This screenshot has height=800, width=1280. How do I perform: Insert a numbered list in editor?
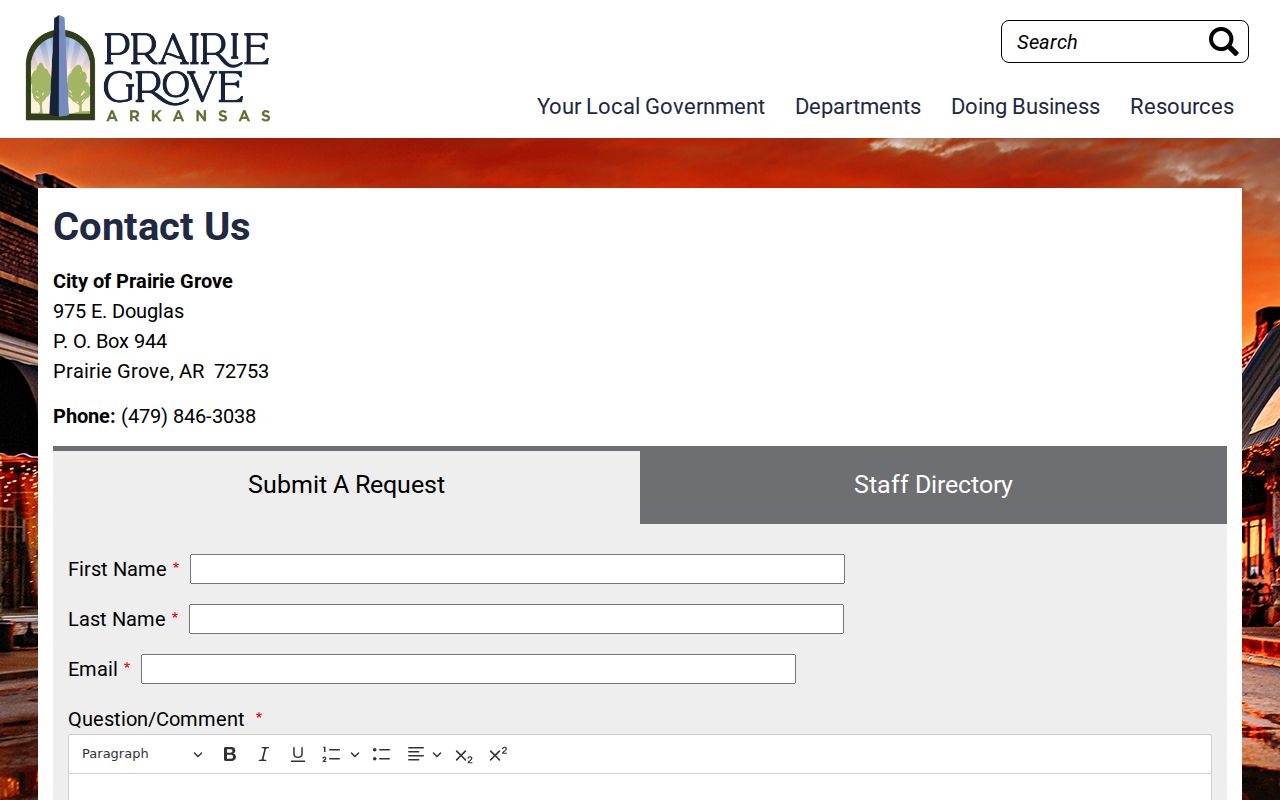click(331, 754)
